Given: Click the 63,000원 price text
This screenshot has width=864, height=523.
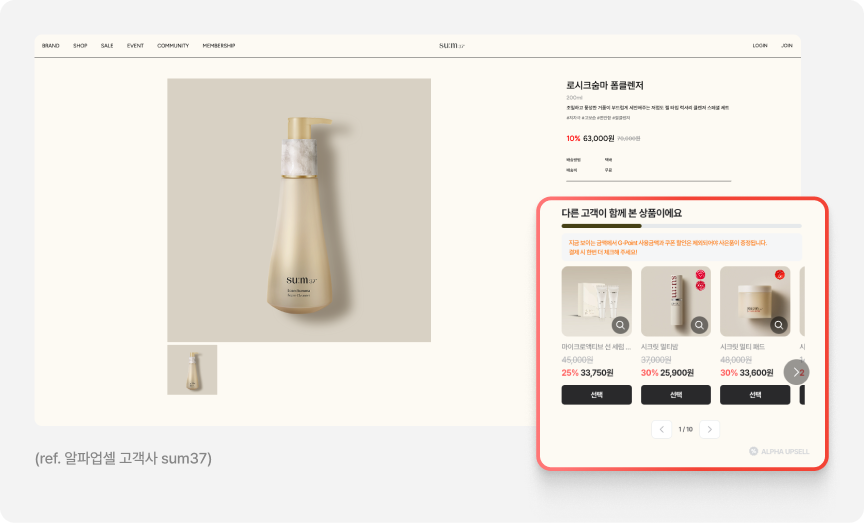Looking at the screenshot, I should (x=598, y=138).
